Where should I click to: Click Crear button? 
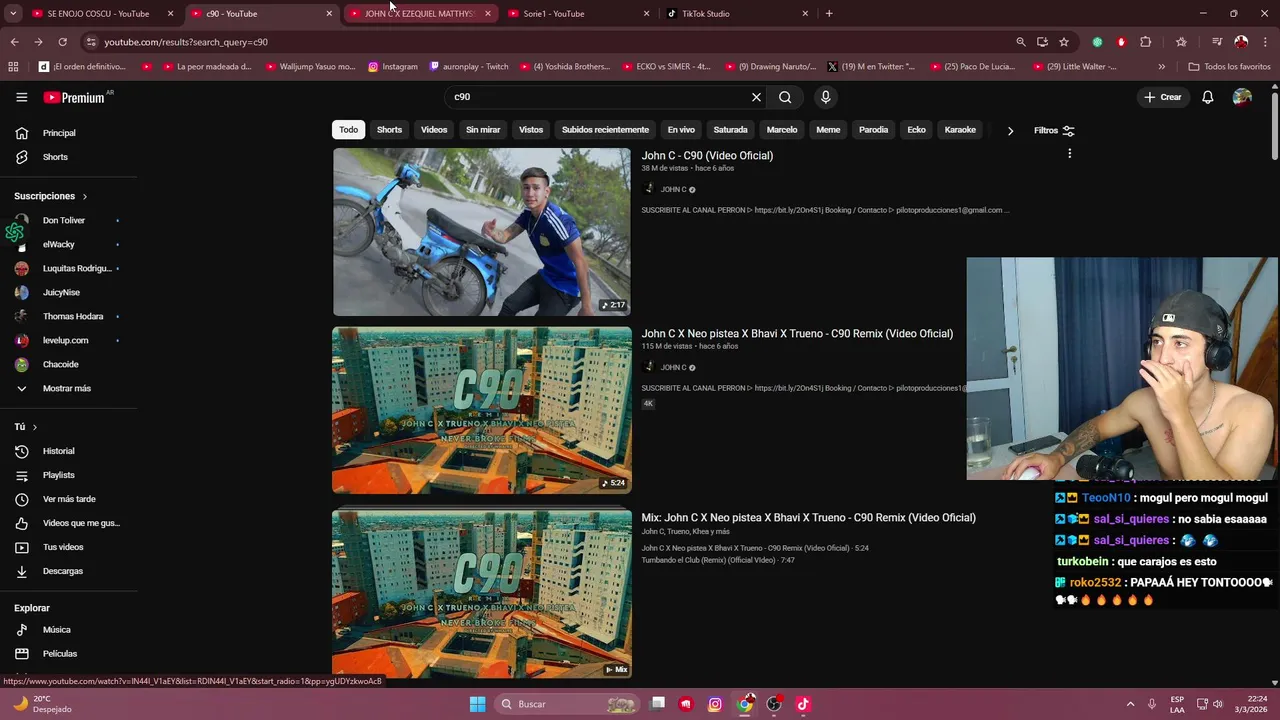coord(1163,97)
